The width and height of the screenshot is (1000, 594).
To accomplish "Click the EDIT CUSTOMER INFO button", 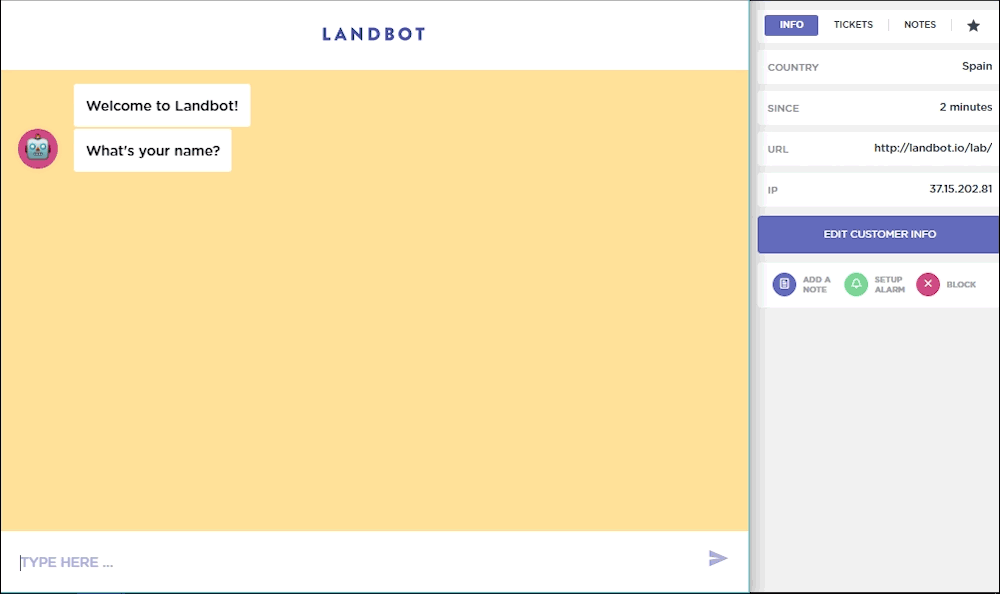I will coord(879,234).
